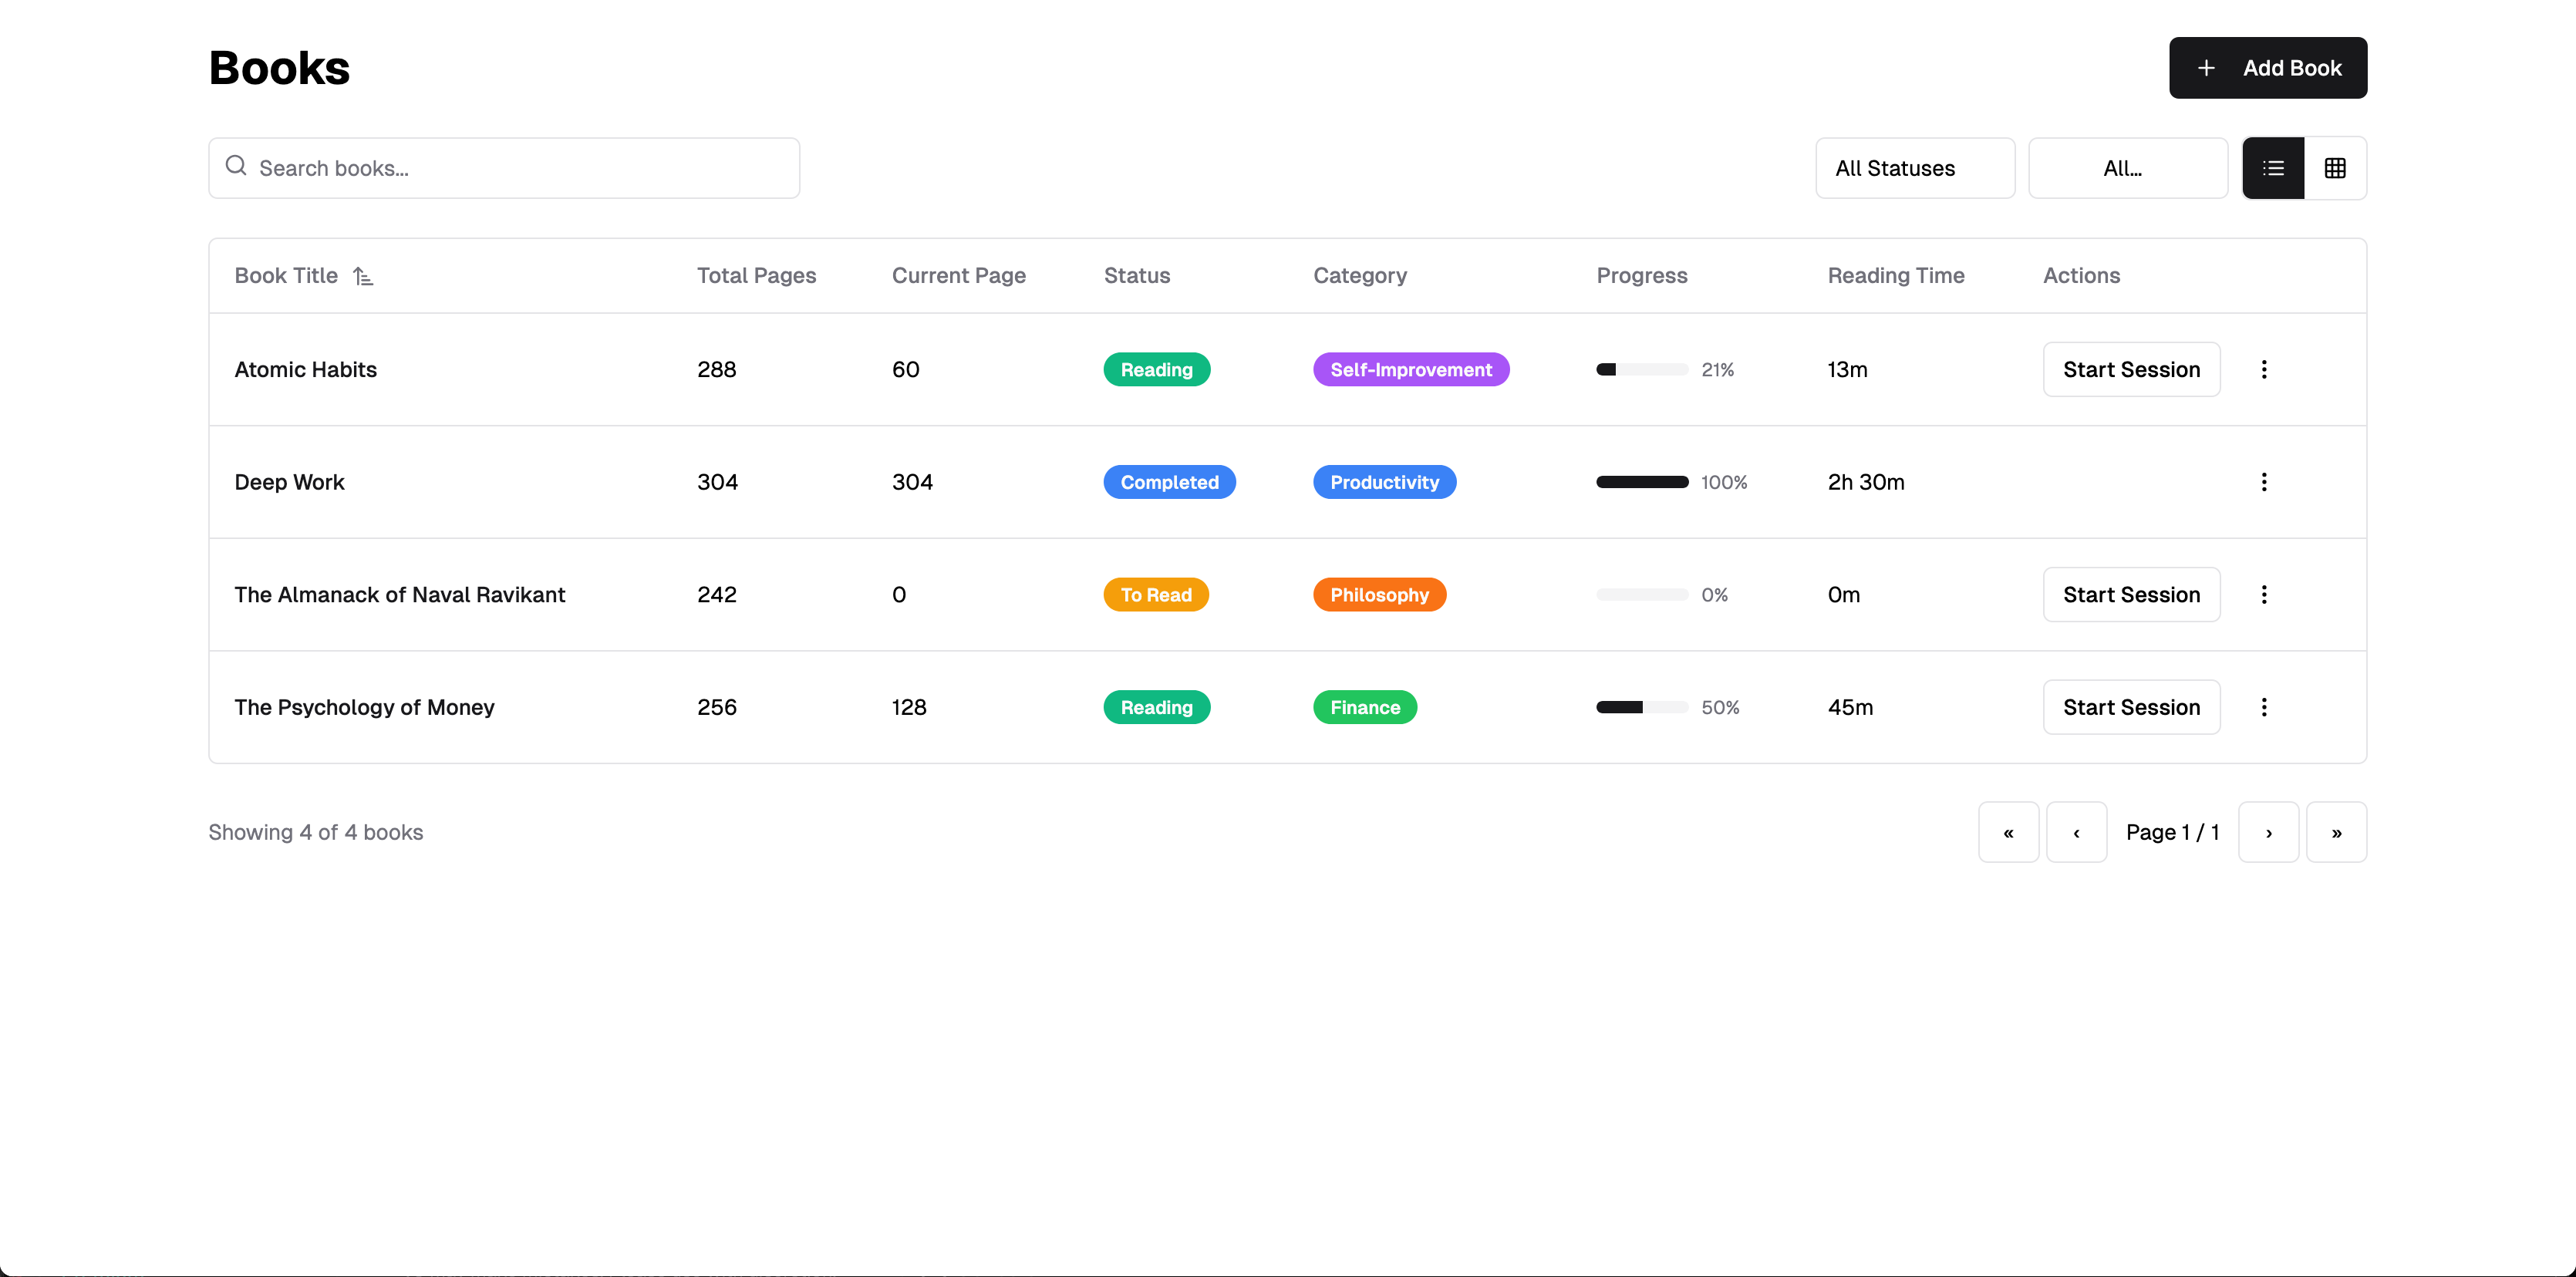Click the Page 1 / 1 indicator

point(2172,832)
